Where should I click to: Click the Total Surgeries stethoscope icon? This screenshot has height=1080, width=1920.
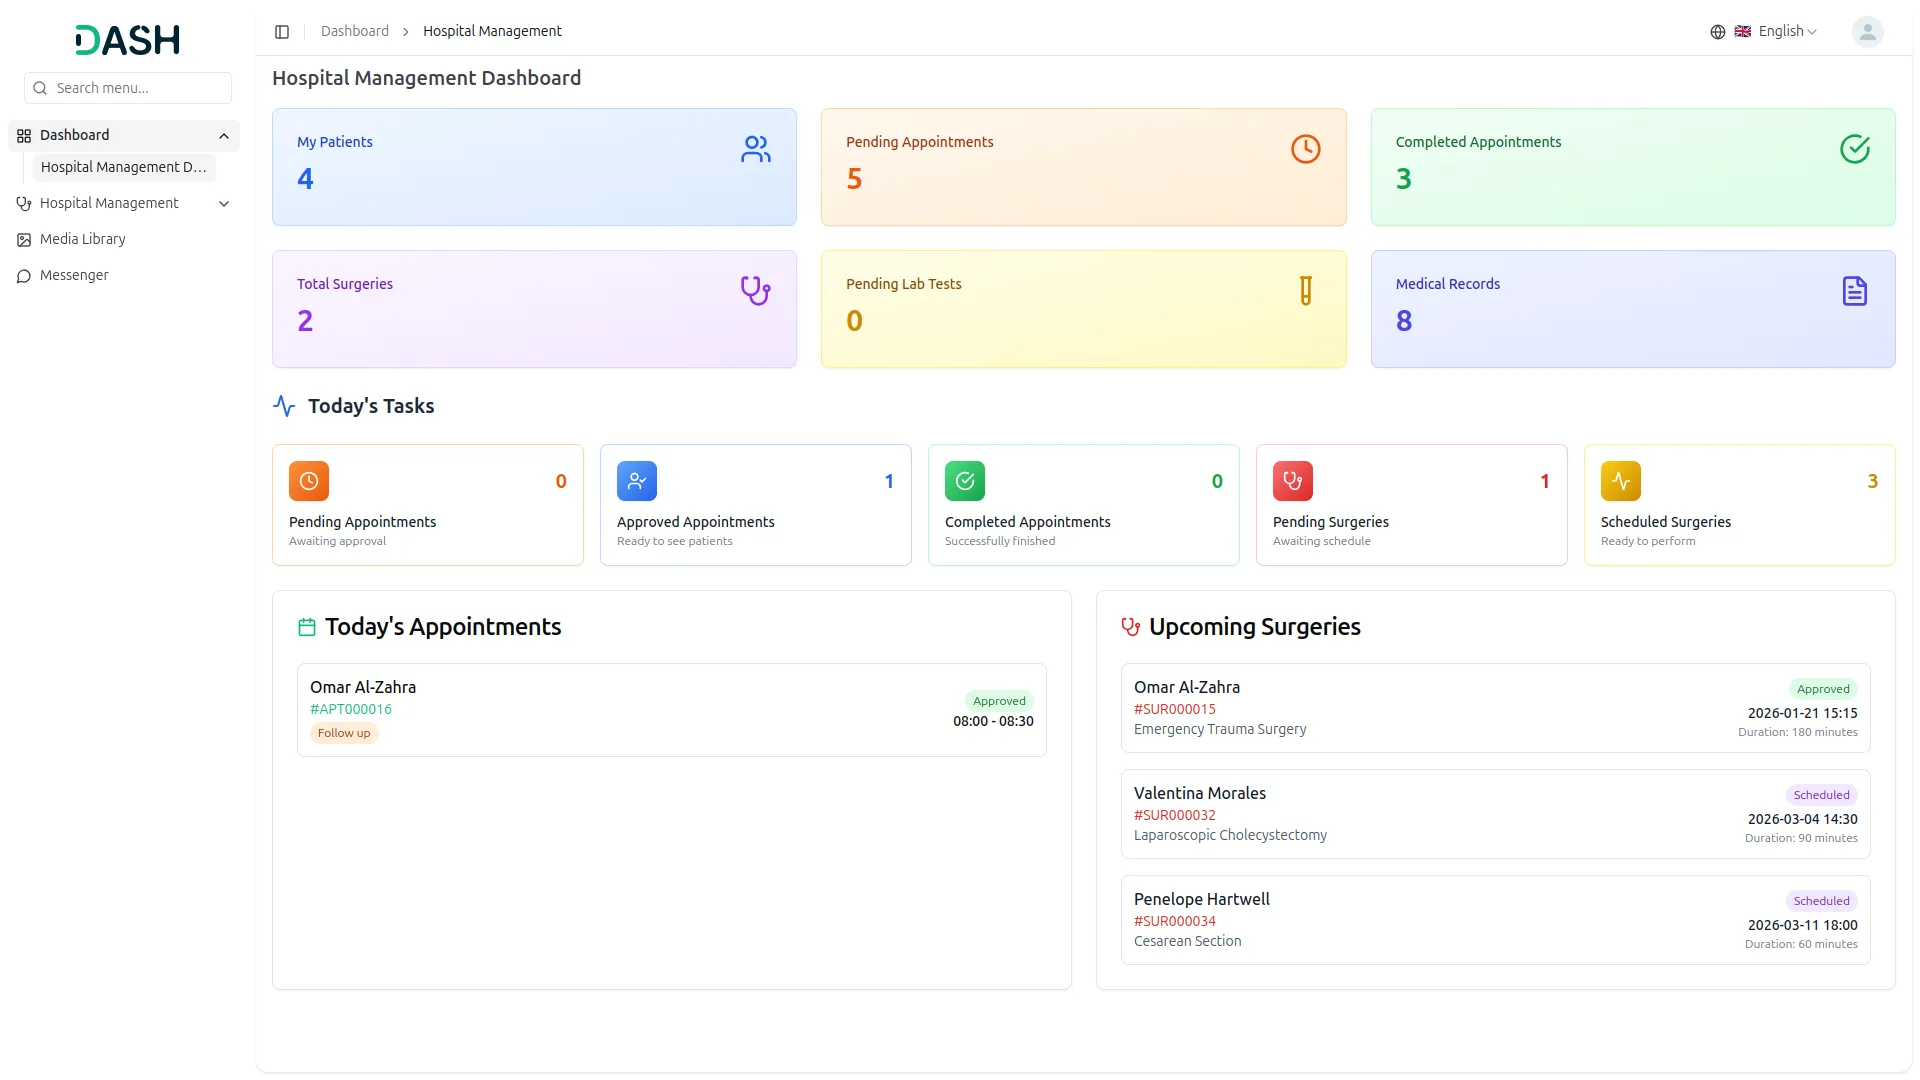[755, 291]
